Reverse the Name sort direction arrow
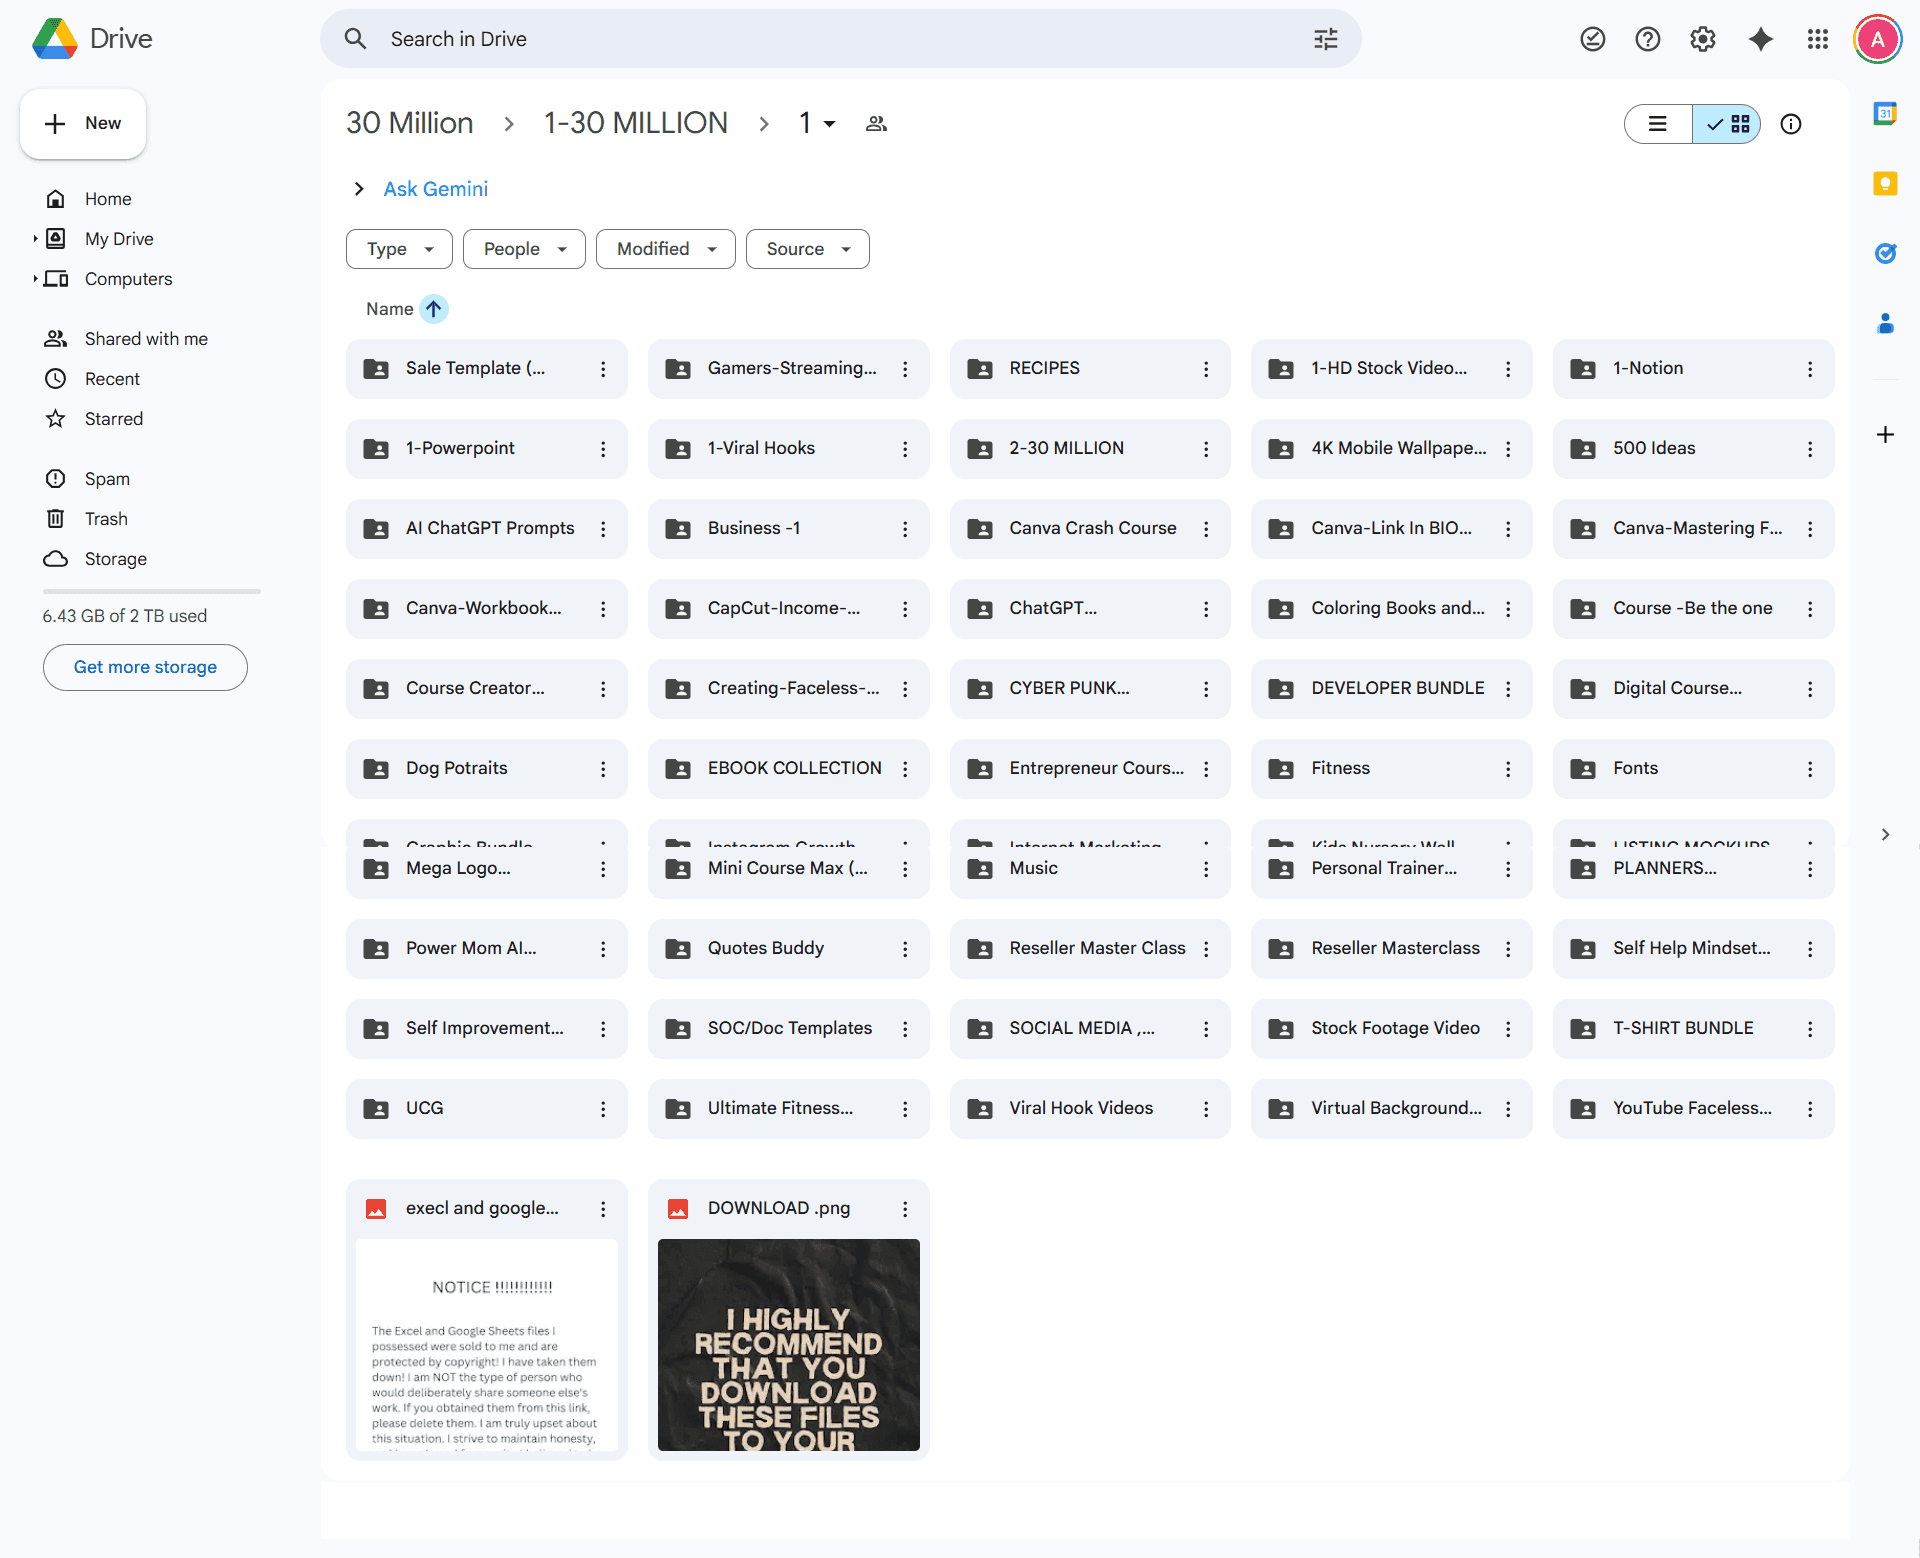Image resolution: width=1920 pixels, height=1558 pixels. coord(433,309)
